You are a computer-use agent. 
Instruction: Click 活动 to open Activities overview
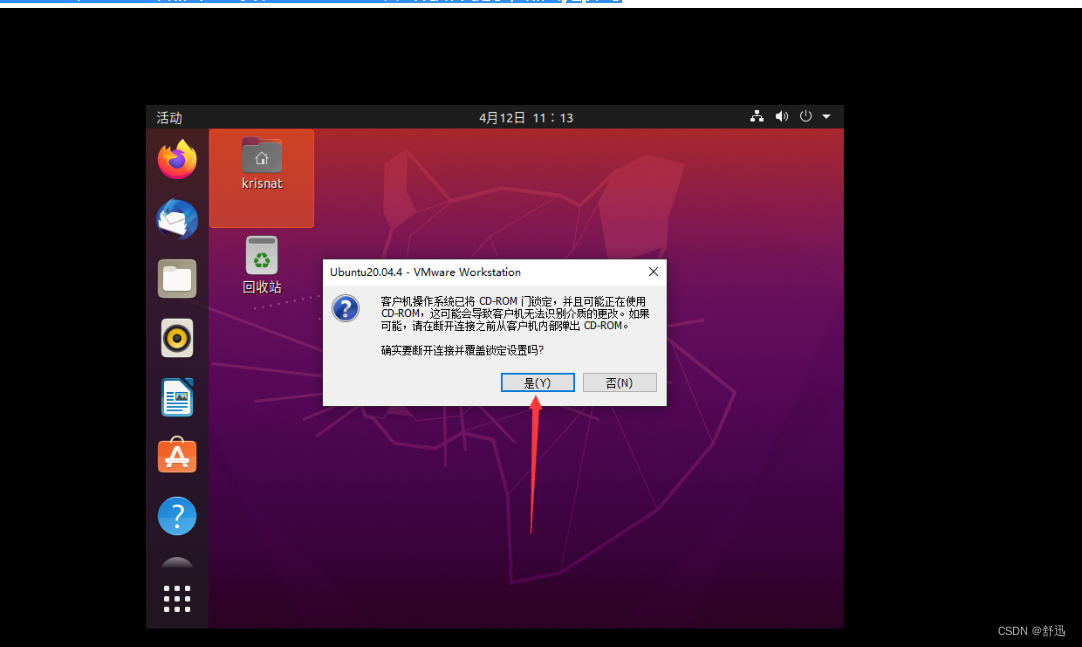tap(170, 117)
